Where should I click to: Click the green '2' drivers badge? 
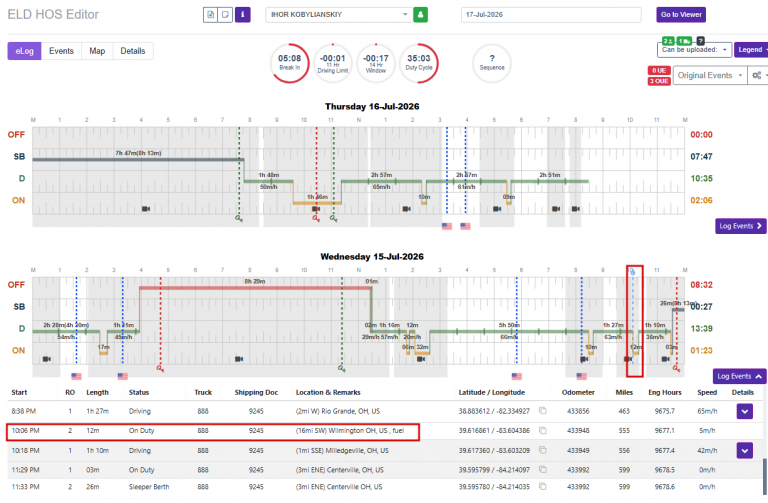[668, 41]
